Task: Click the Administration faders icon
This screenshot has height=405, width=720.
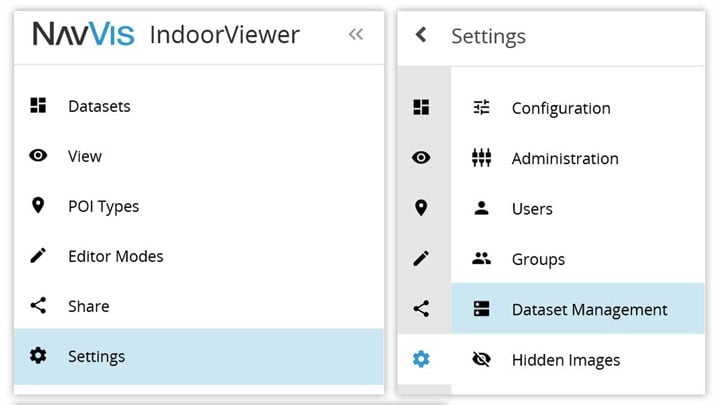Action: 481,158
